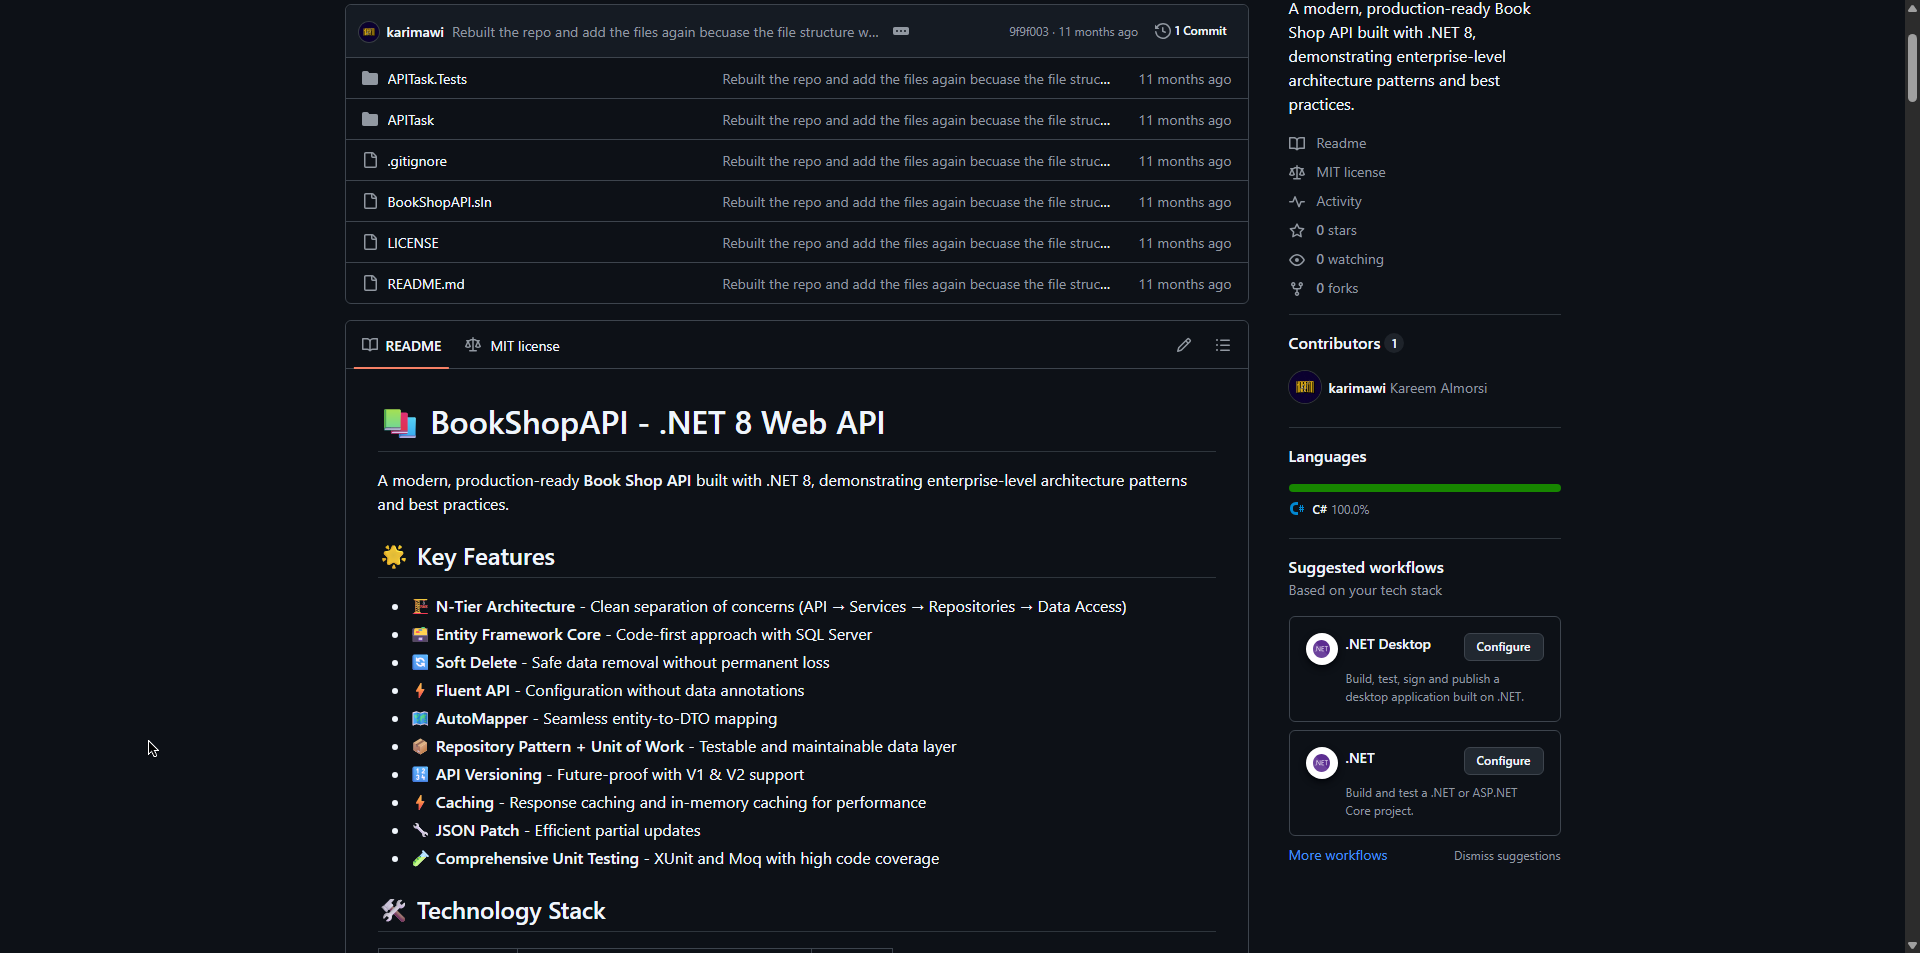Click the BookShopAPI - .NET 8 Web API heading
Viewport: 1920px width, 953px height.
(657, 423)
